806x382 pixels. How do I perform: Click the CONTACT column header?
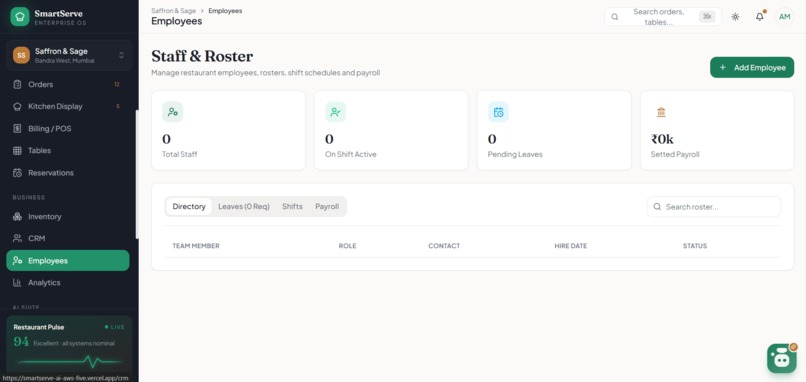[444, 246]
